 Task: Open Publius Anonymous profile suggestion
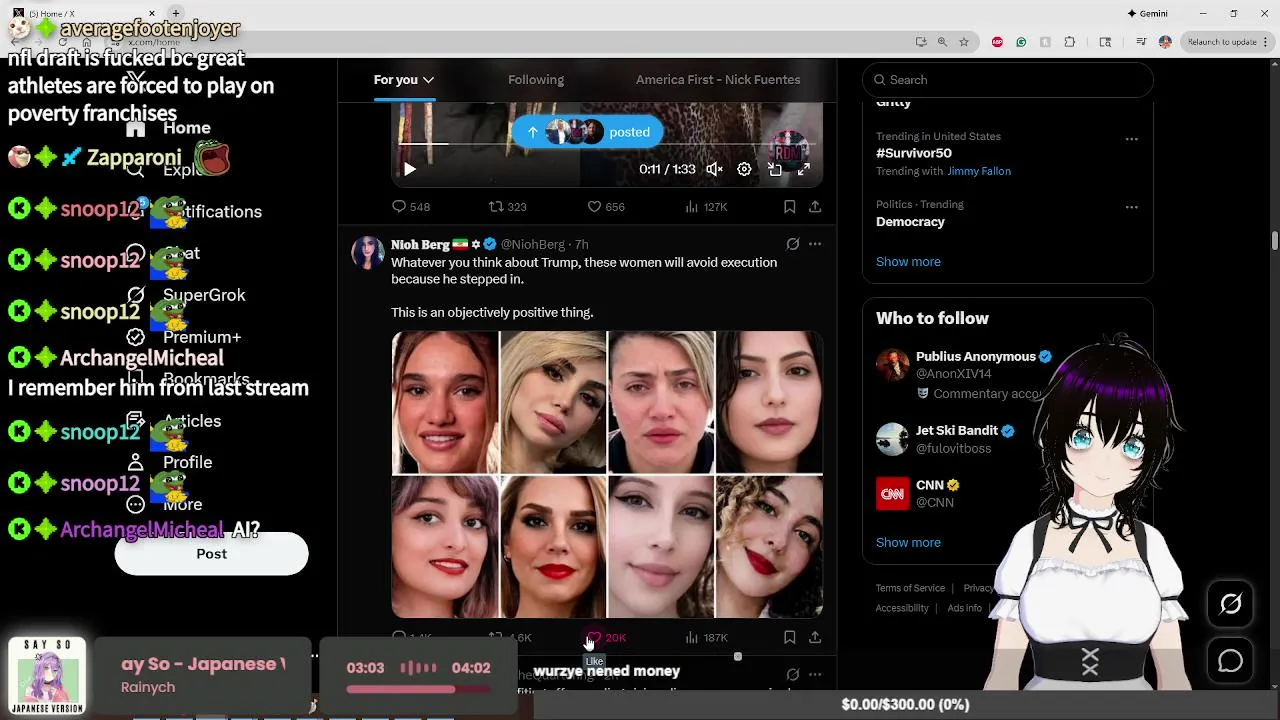pos(975,356)
